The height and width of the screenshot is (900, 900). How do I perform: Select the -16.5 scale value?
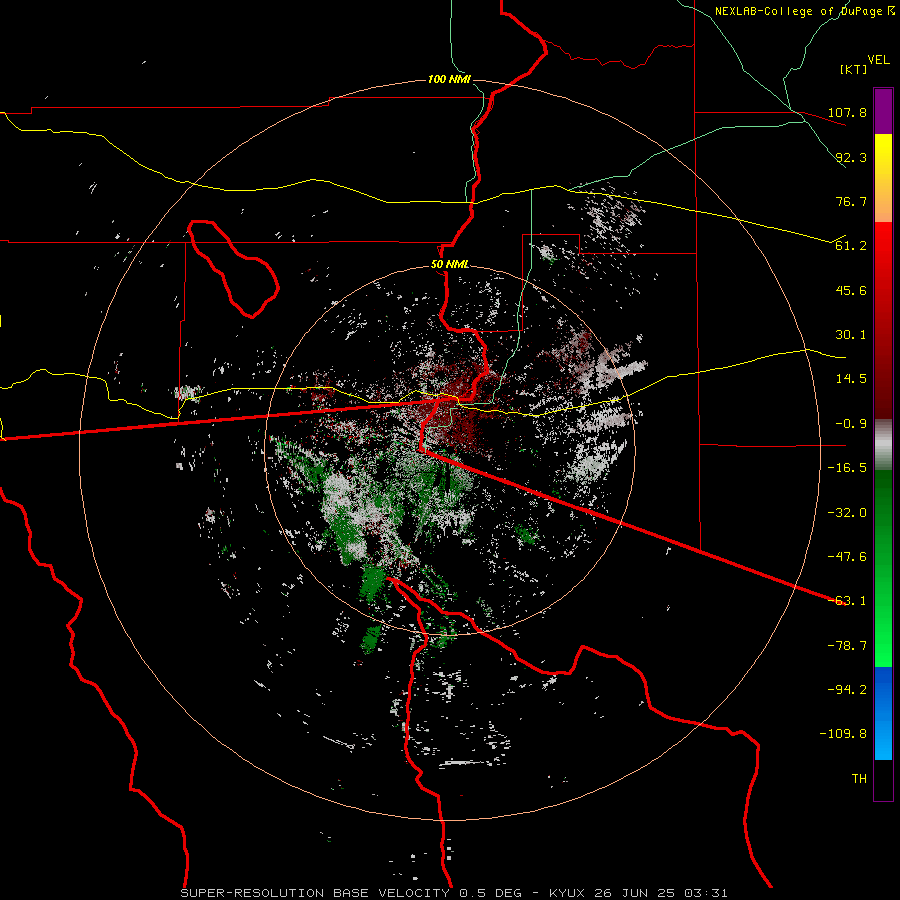847,468
